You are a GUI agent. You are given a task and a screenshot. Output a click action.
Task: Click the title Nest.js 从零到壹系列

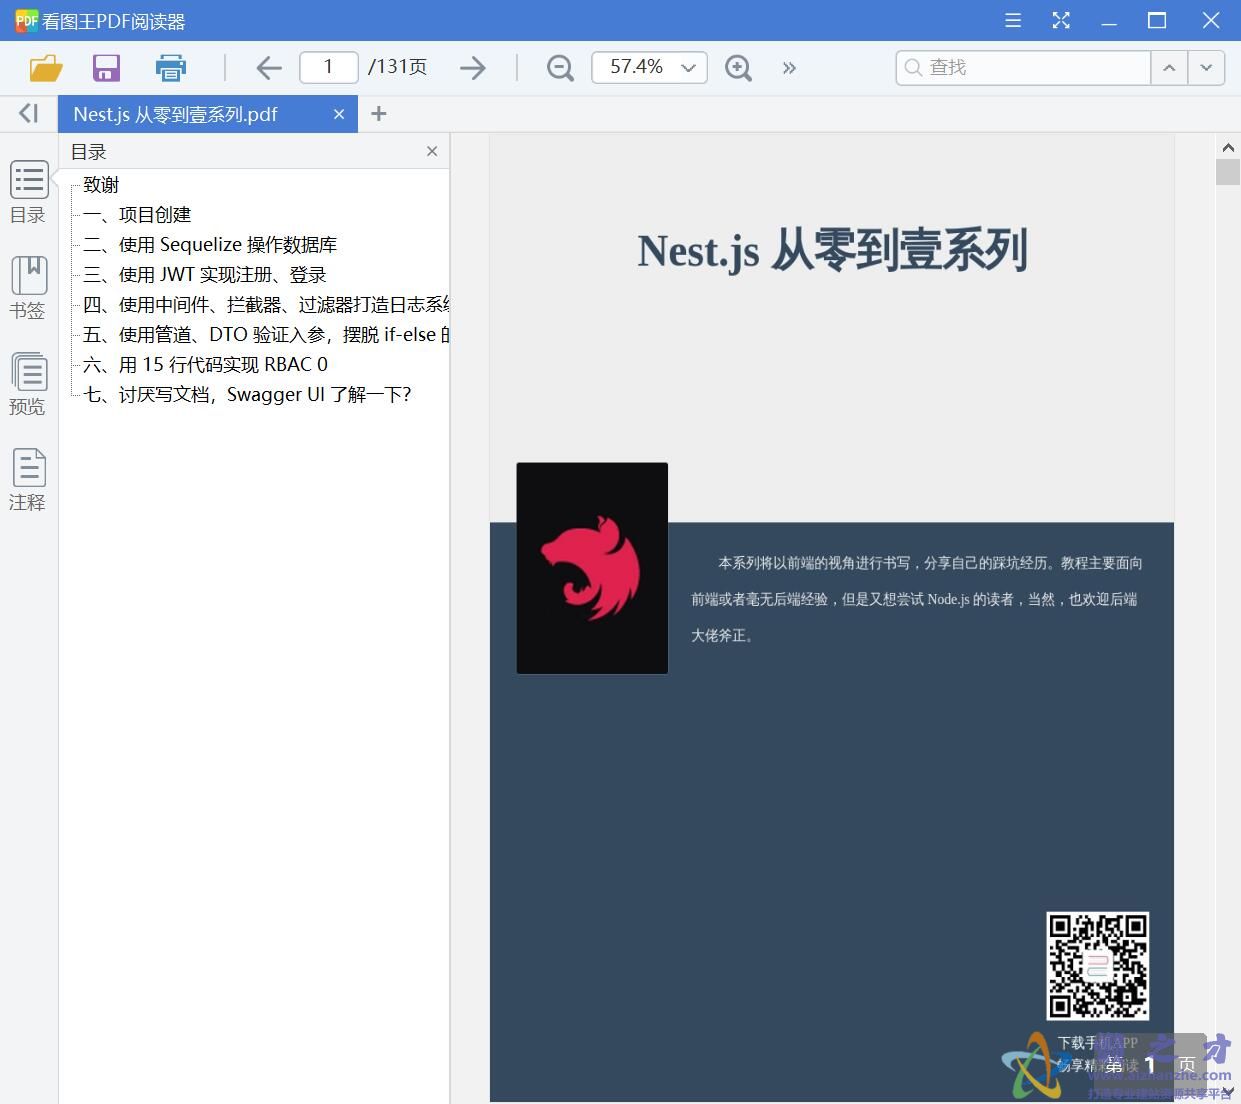pos(833,250)
